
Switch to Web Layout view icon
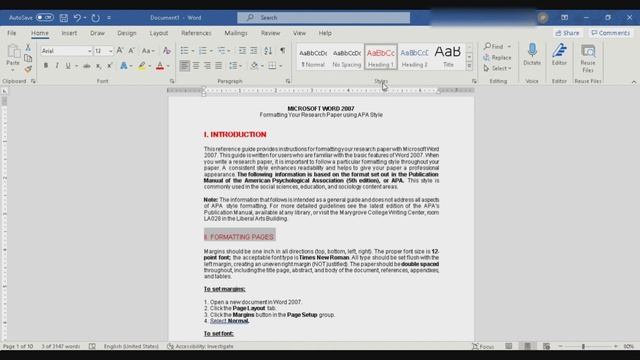pyautogui.click(x=546, y=346)
